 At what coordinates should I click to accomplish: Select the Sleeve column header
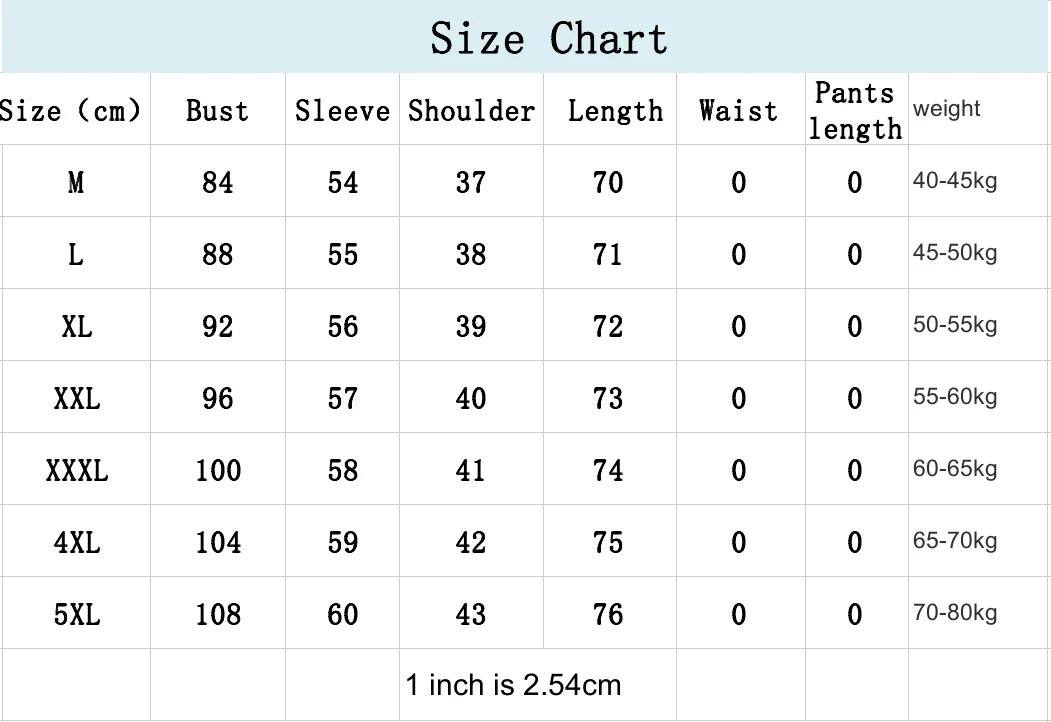[x=343, y=109]
